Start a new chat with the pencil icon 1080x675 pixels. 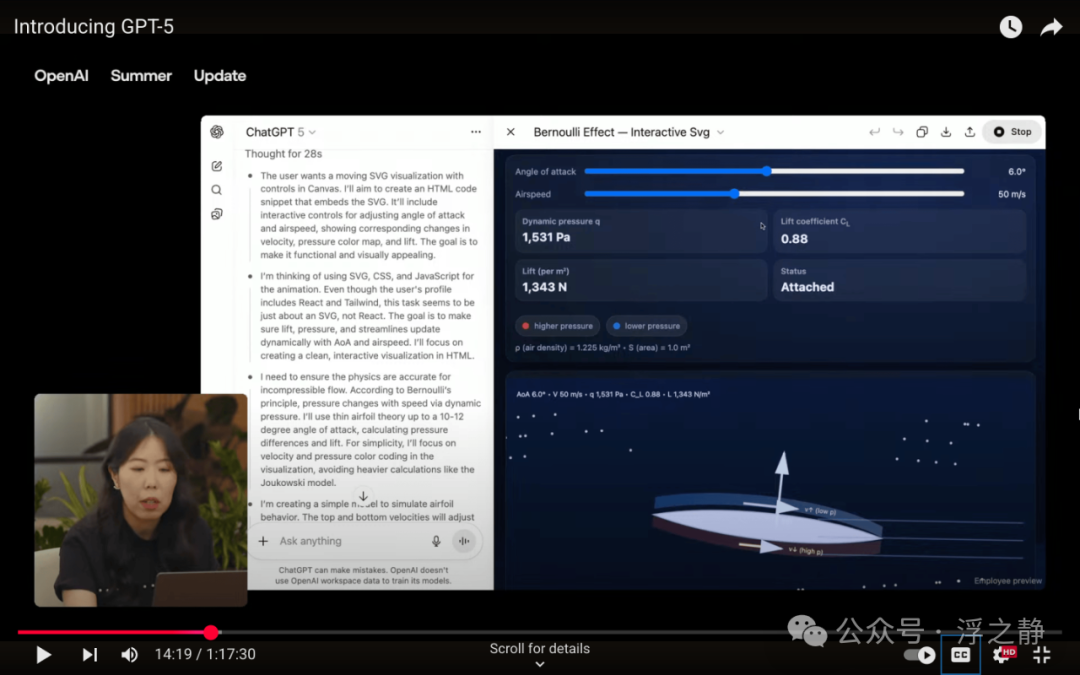point(217,166)
